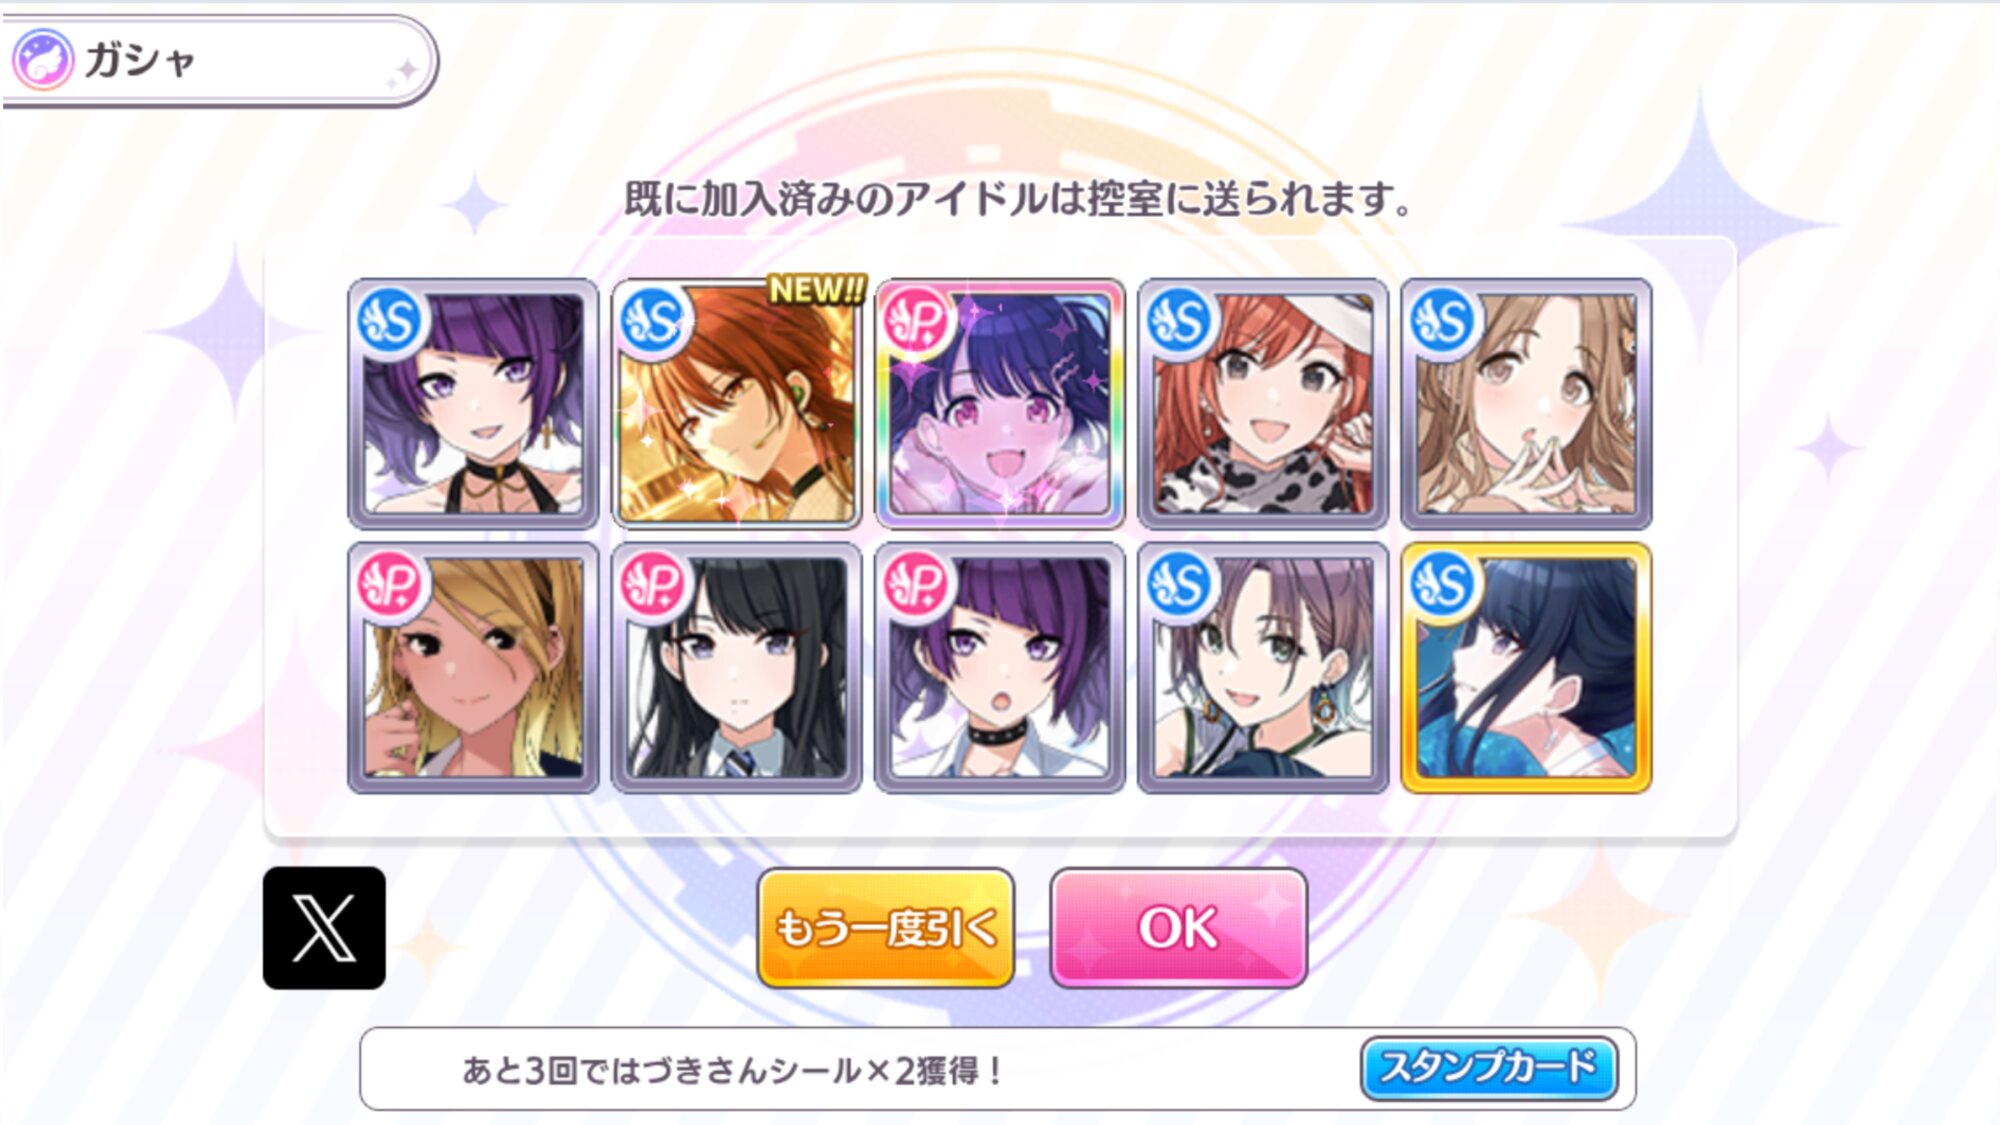Click the S badge on leopard-scarf idol card
Screen dimensions: 2000x1125
(1180, 321)
